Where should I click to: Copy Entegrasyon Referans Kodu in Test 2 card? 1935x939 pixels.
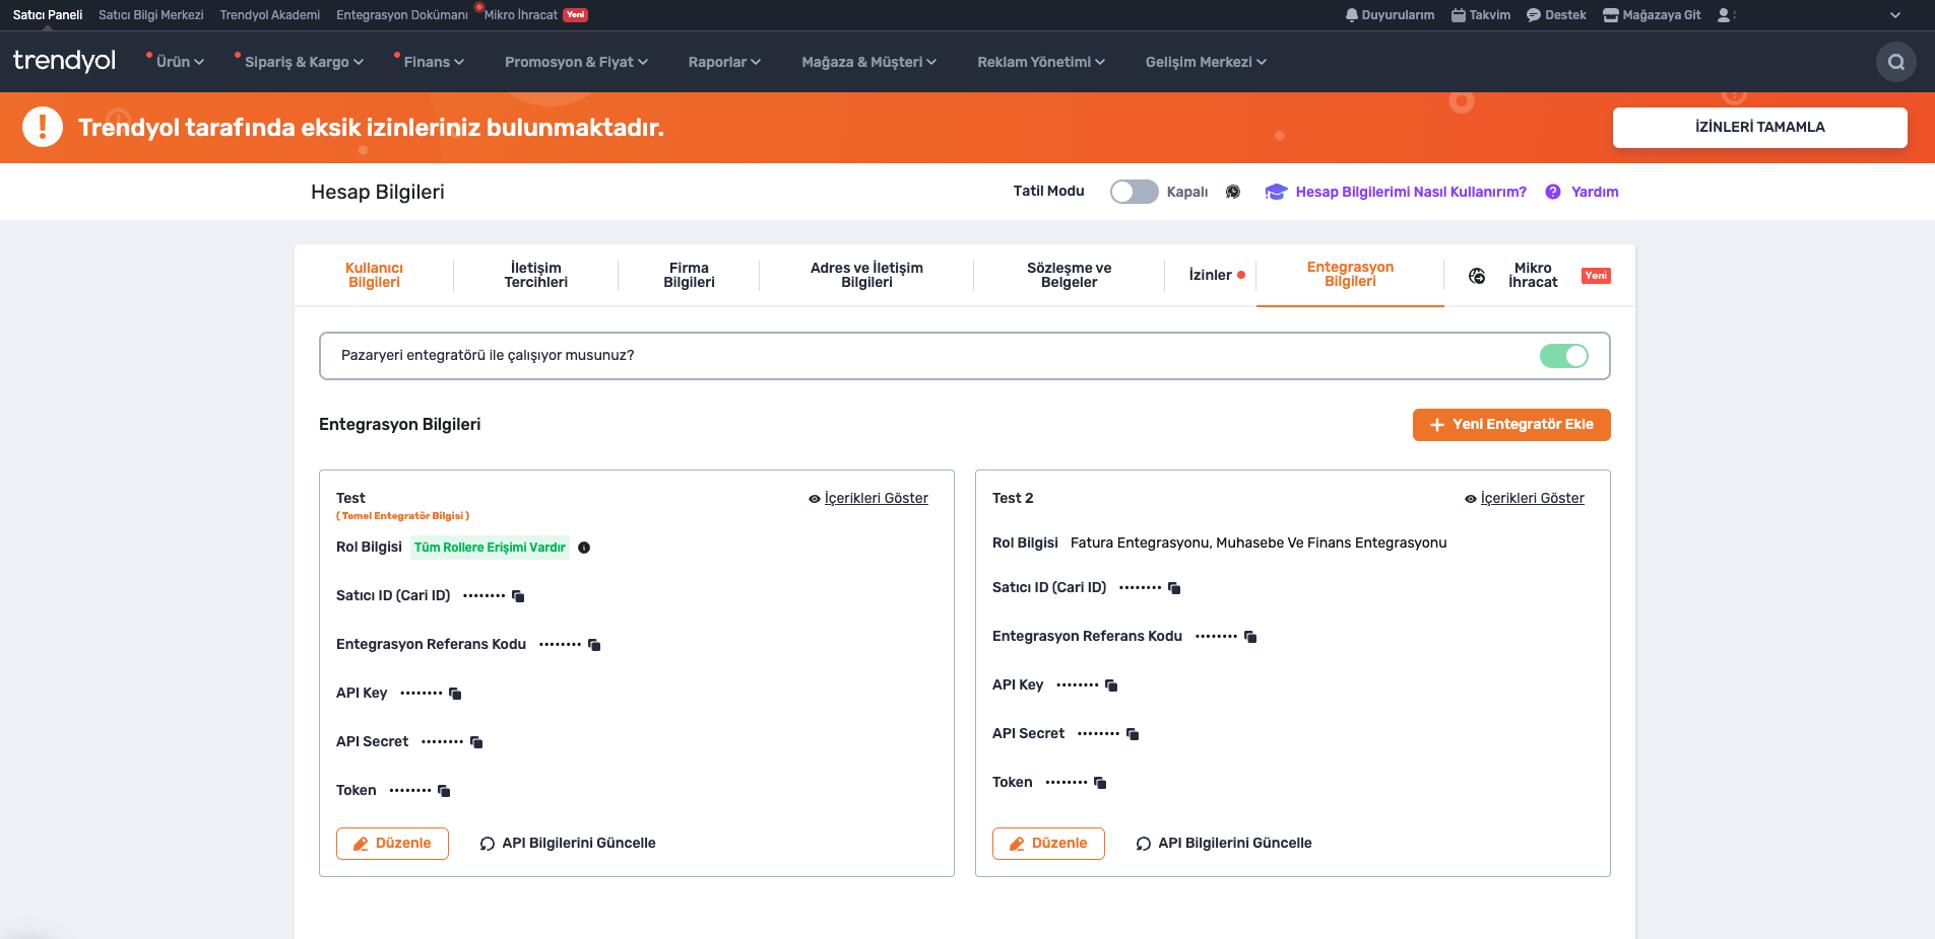click(1250, 637)
